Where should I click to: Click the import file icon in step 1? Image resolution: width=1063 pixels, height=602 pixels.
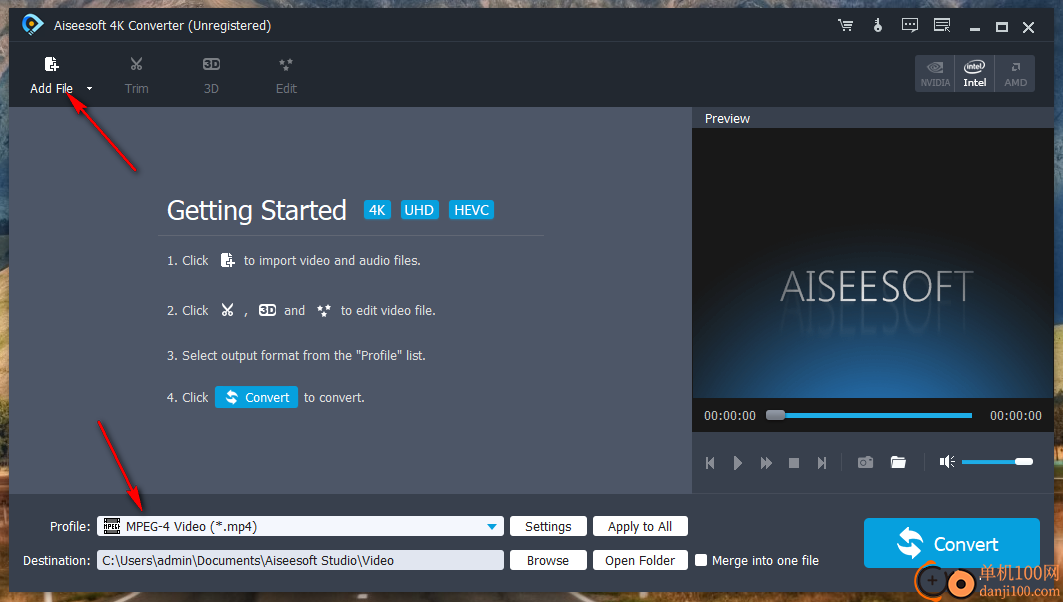tap(227, 260)
